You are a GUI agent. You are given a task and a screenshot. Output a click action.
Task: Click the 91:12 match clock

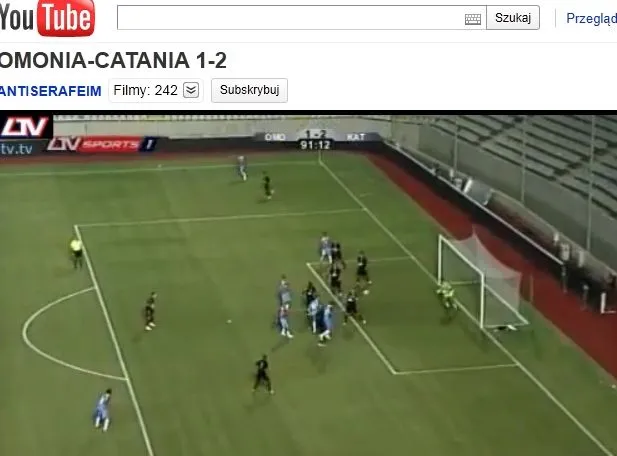[315, 145]
